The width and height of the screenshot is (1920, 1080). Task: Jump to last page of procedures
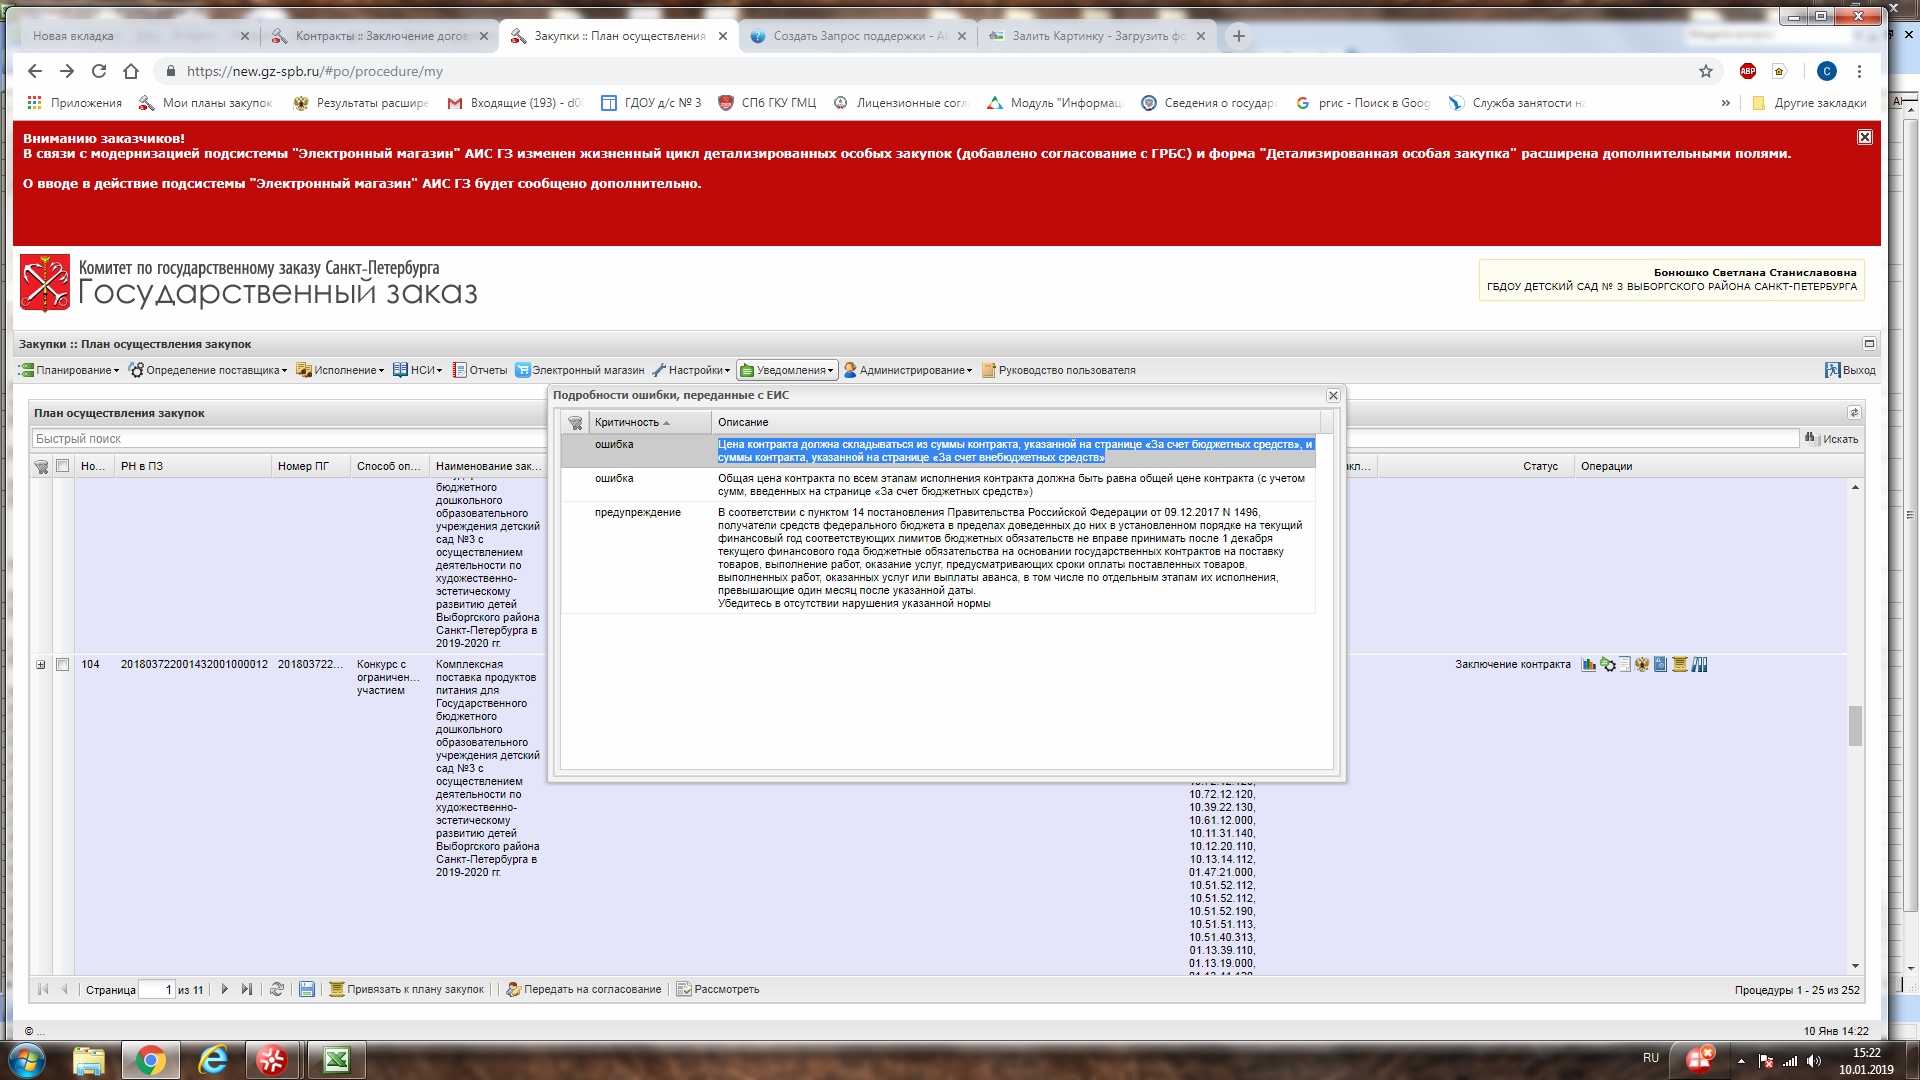[x=247, y=989]
